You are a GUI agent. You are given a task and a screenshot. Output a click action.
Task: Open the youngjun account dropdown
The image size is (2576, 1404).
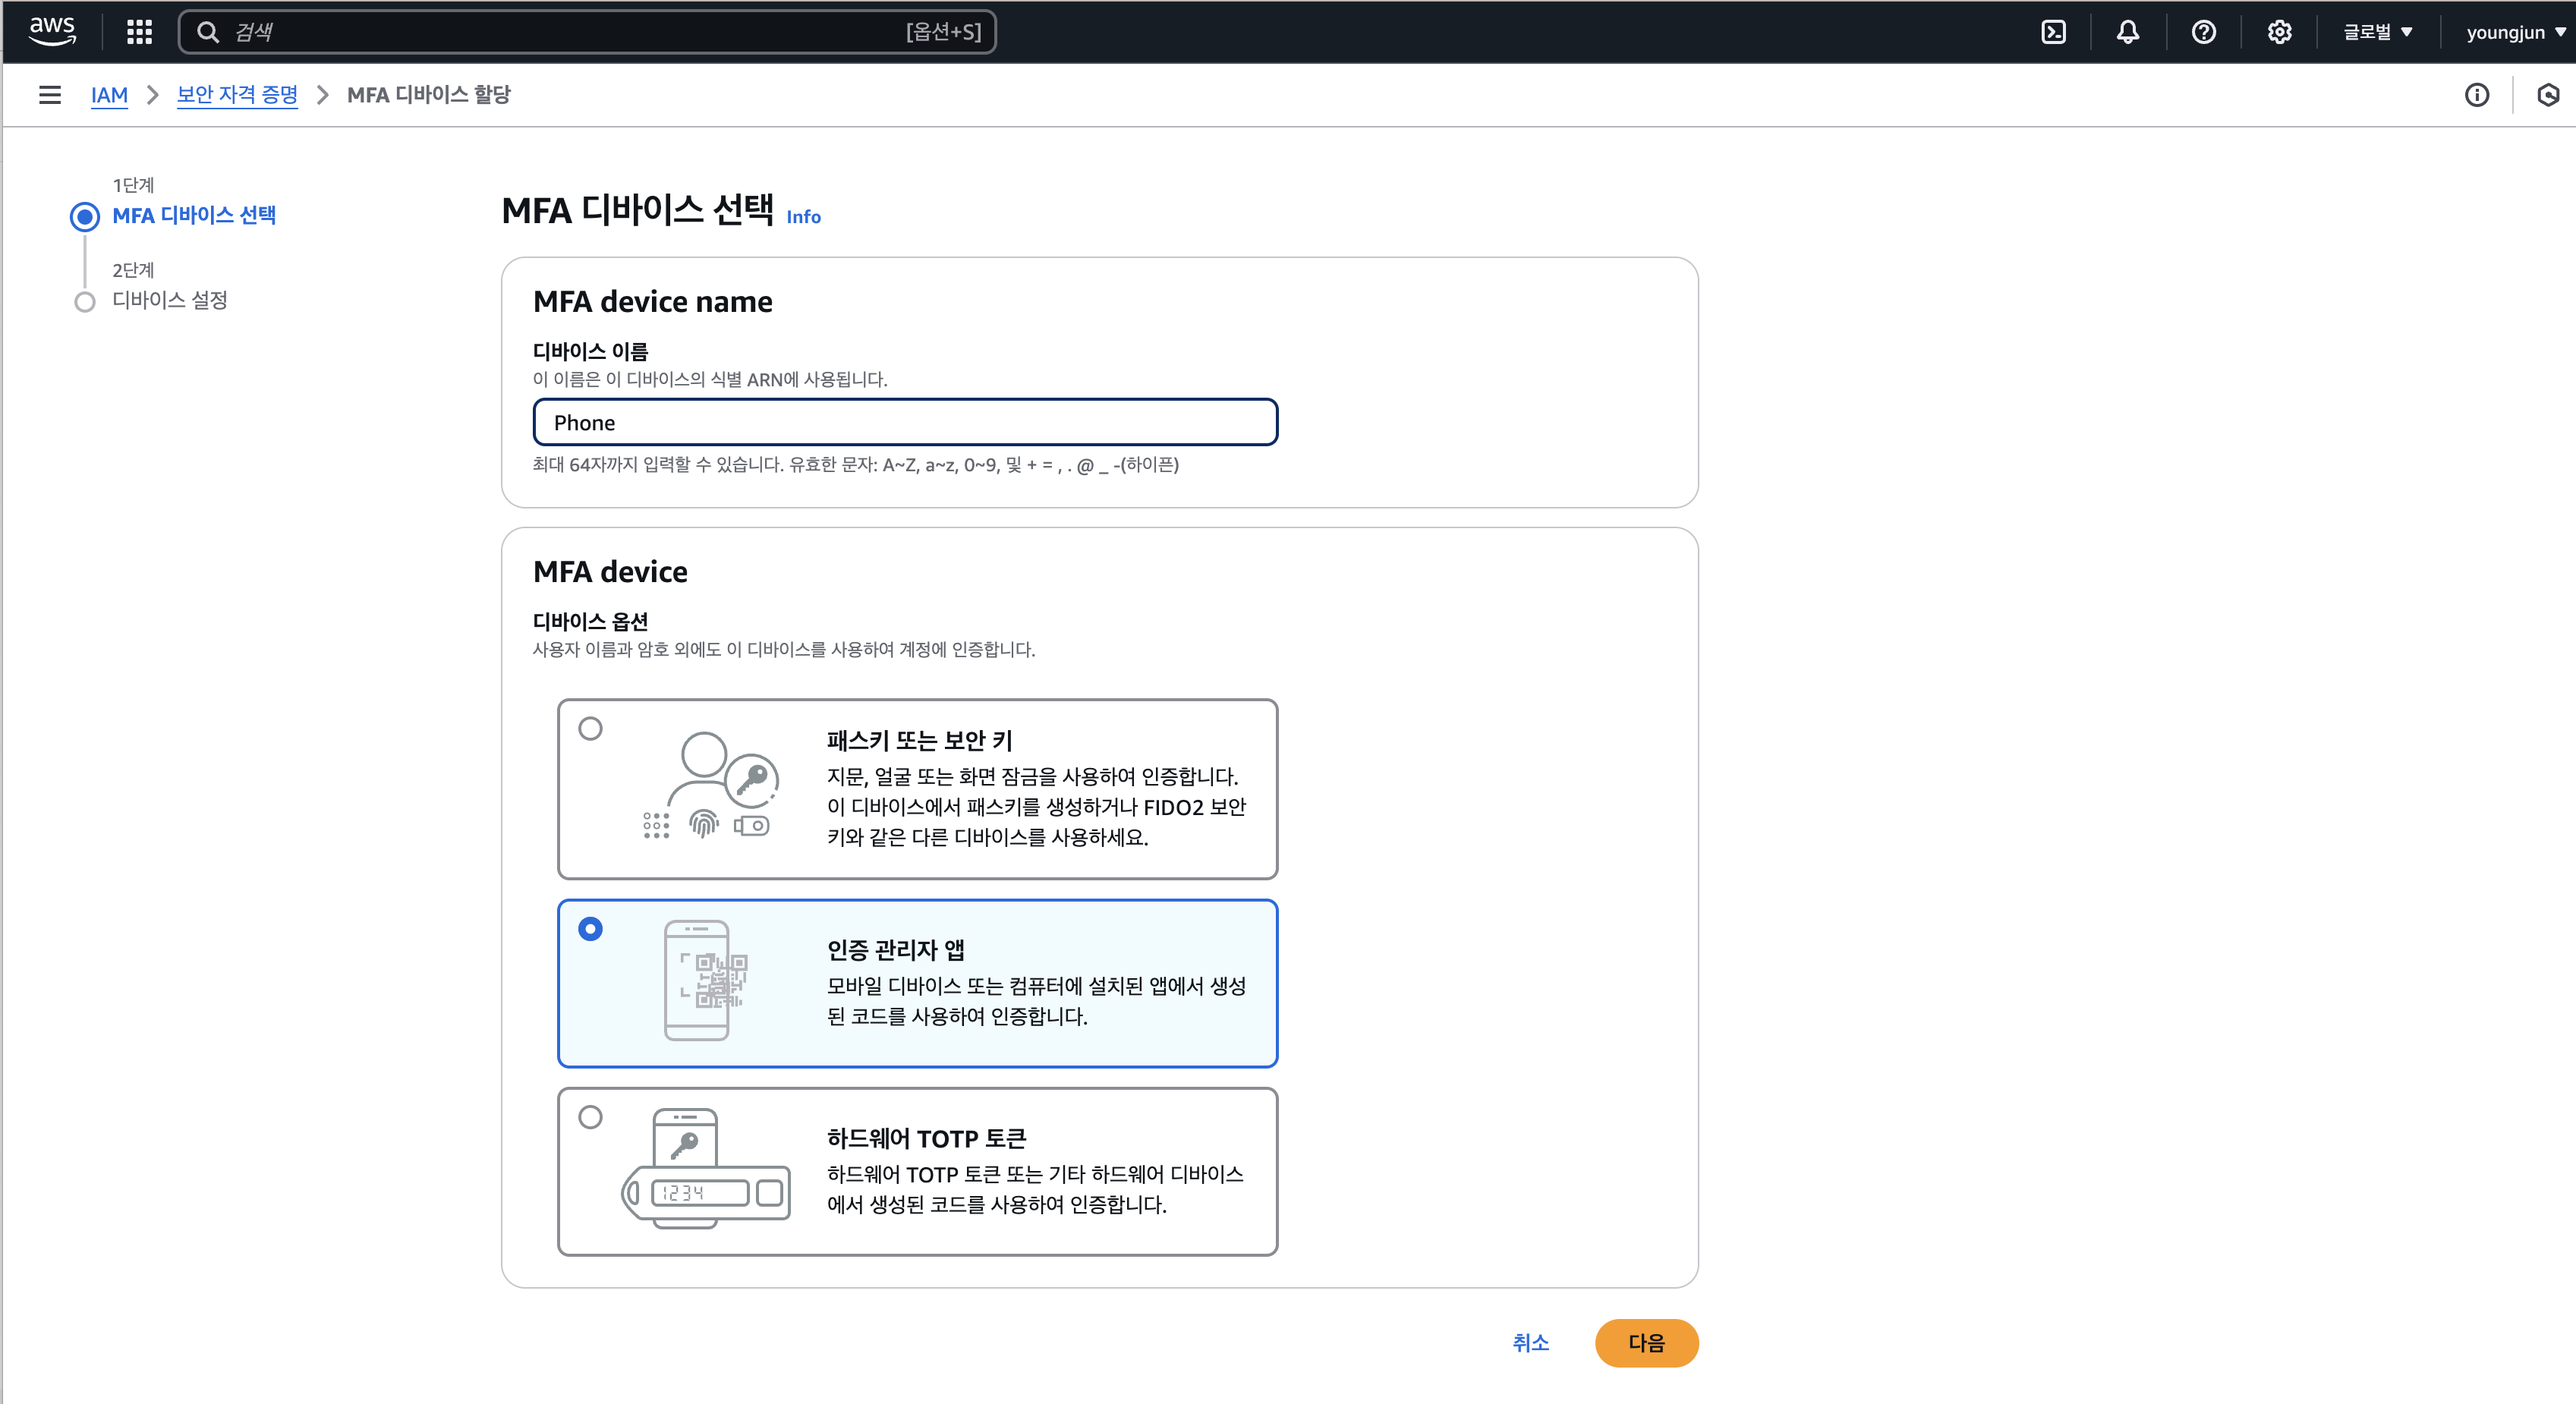pyautogui.click(x=2514, y=32)
